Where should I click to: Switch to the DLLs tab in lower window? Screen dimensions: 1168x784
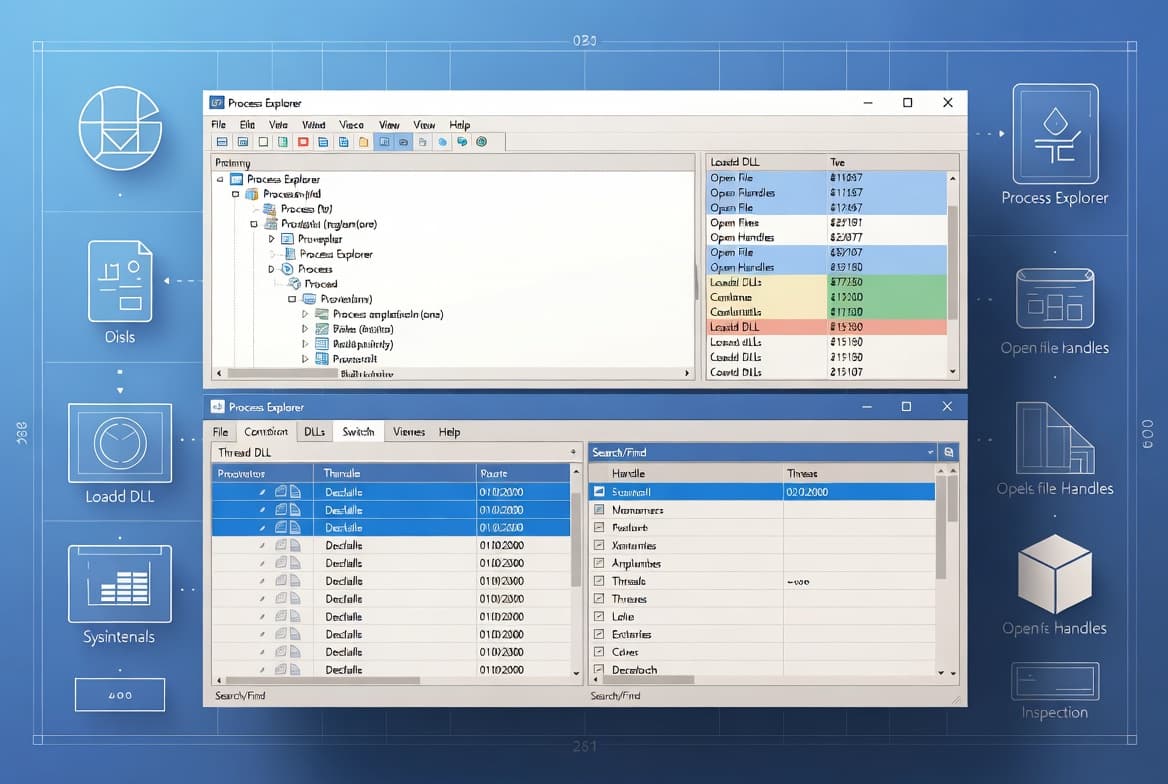[x=314, y=432]
